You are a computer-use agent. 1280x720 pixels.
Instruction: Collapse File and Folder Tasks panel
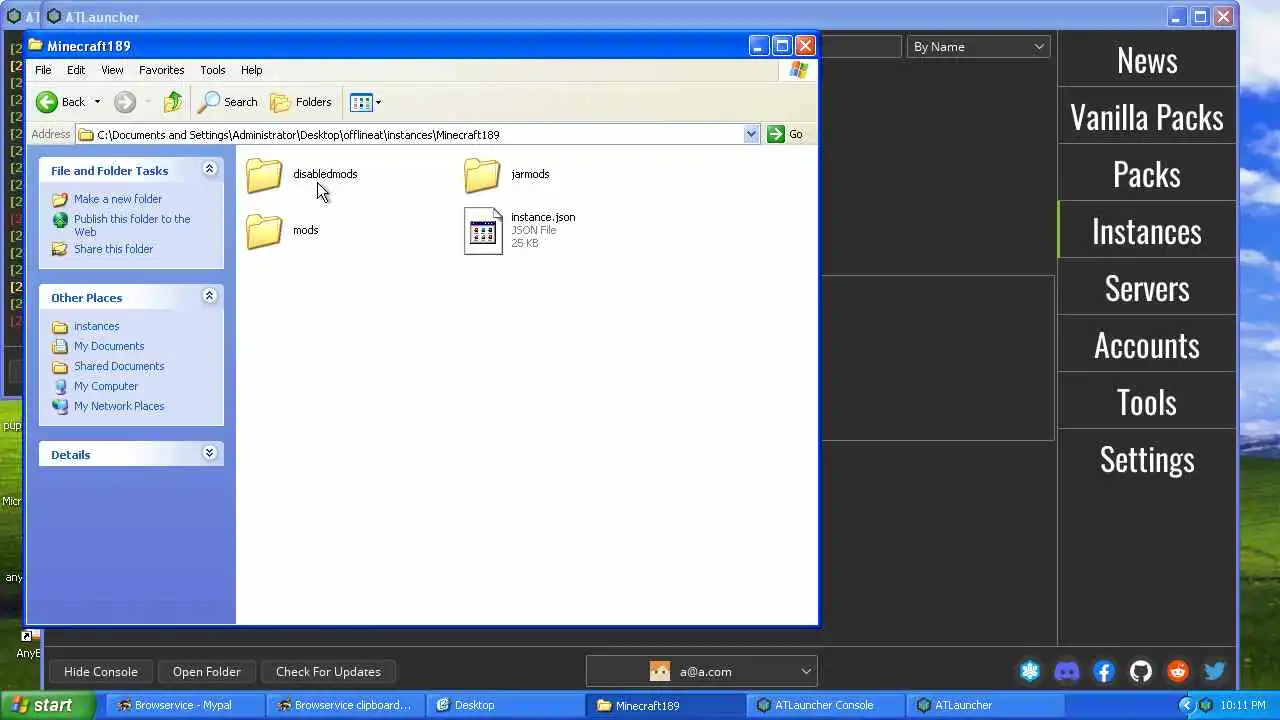[x=209, y=170]
